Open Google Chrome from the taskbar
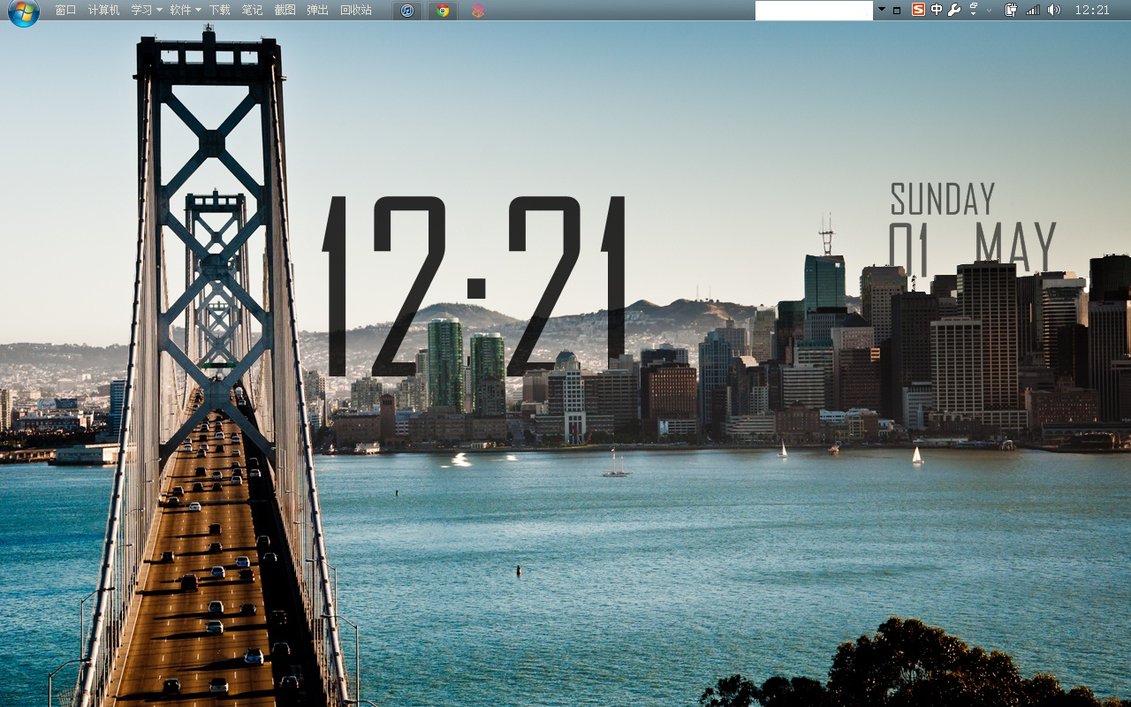Viewport: 1131px width, 707px height. 442,10
